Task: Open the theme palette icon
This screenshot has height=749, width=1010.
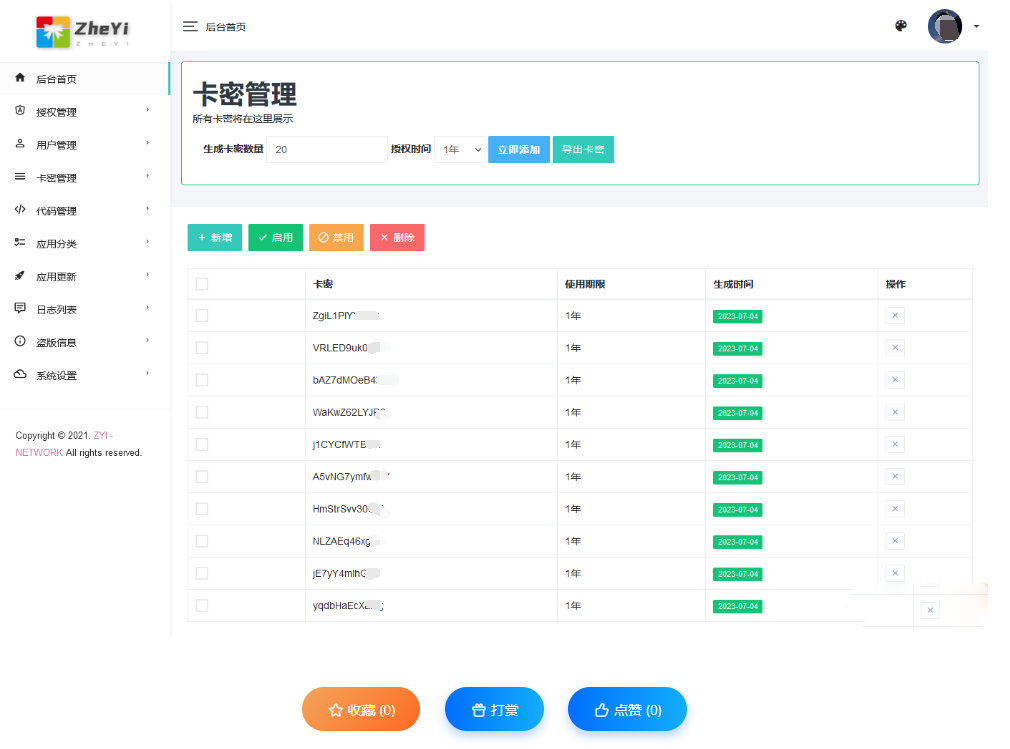Action: click(x=901, y=26)
